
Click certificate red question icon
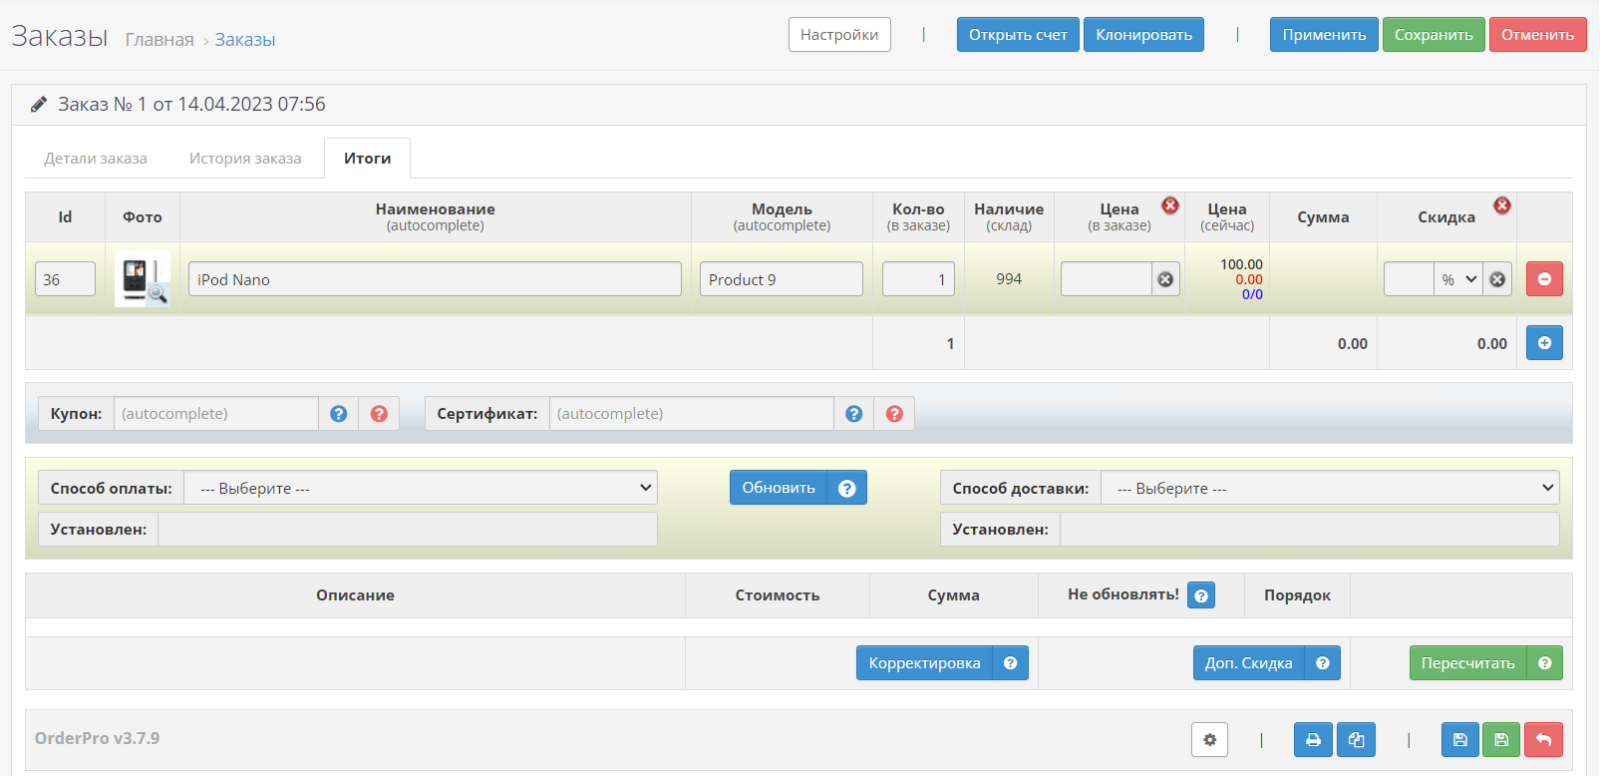(x=894, y=413)
